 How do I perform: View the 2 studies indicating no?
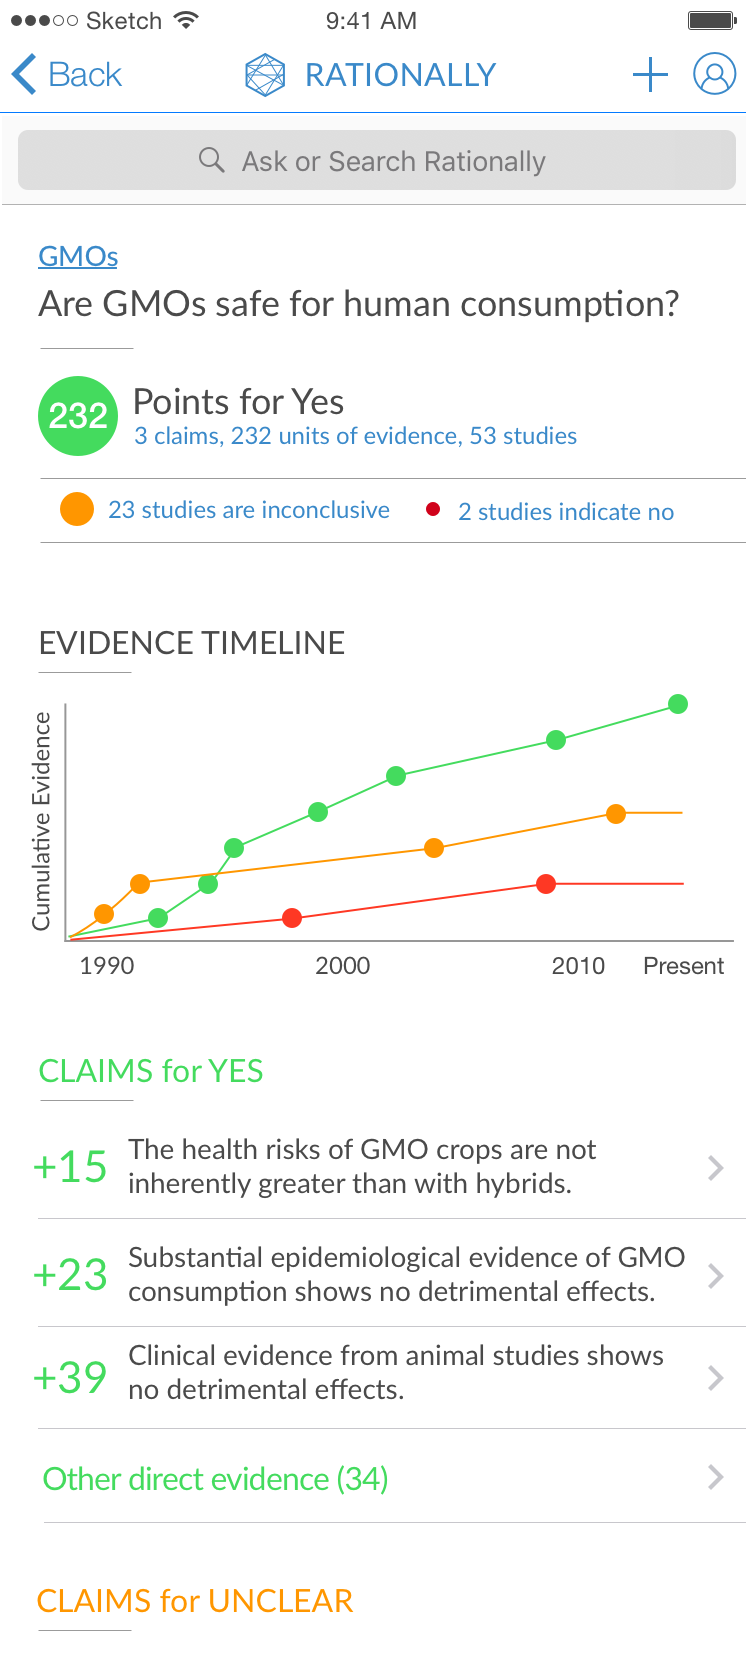[566, 512]
